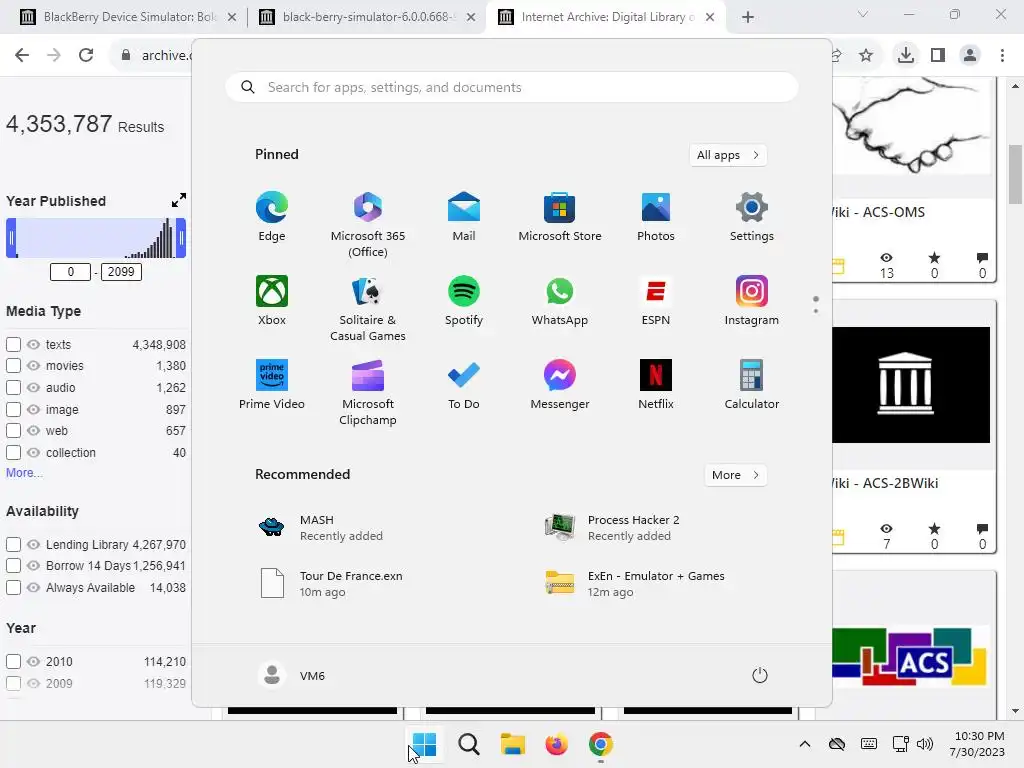Click the right Year Published slider handle
Screen dimensions: 1024x768
point(182,238)
